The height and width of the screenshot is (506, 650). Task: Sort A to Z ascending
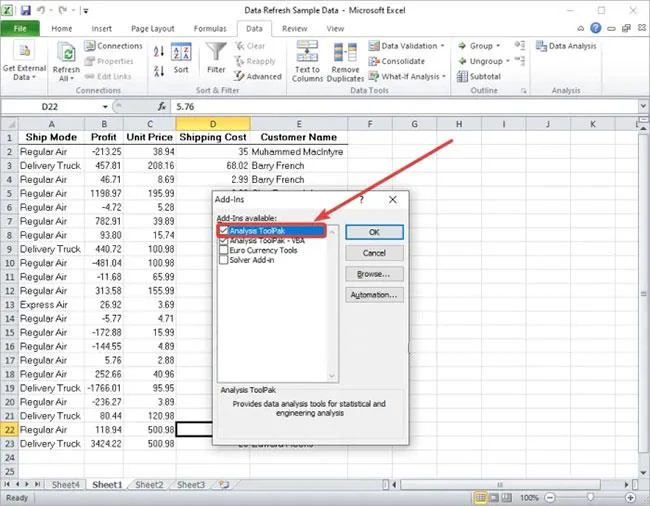(159, 51)
